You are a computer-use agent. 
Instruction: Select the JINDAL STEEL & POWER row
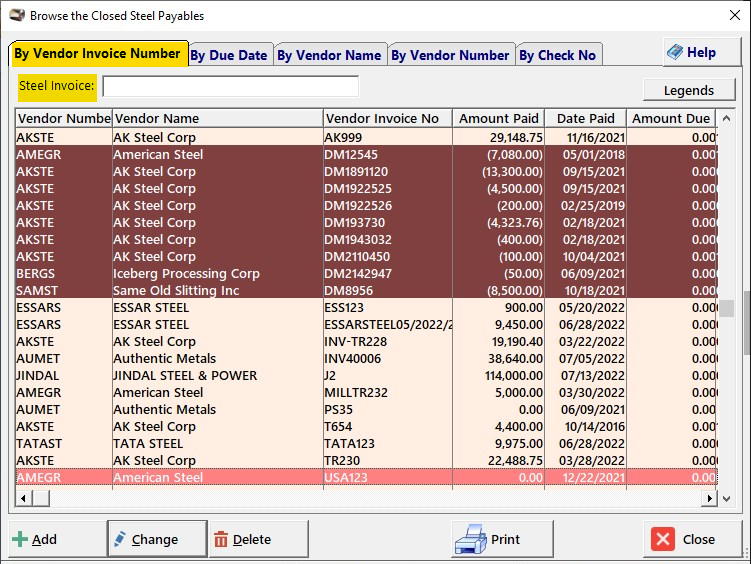click(366, 375)
